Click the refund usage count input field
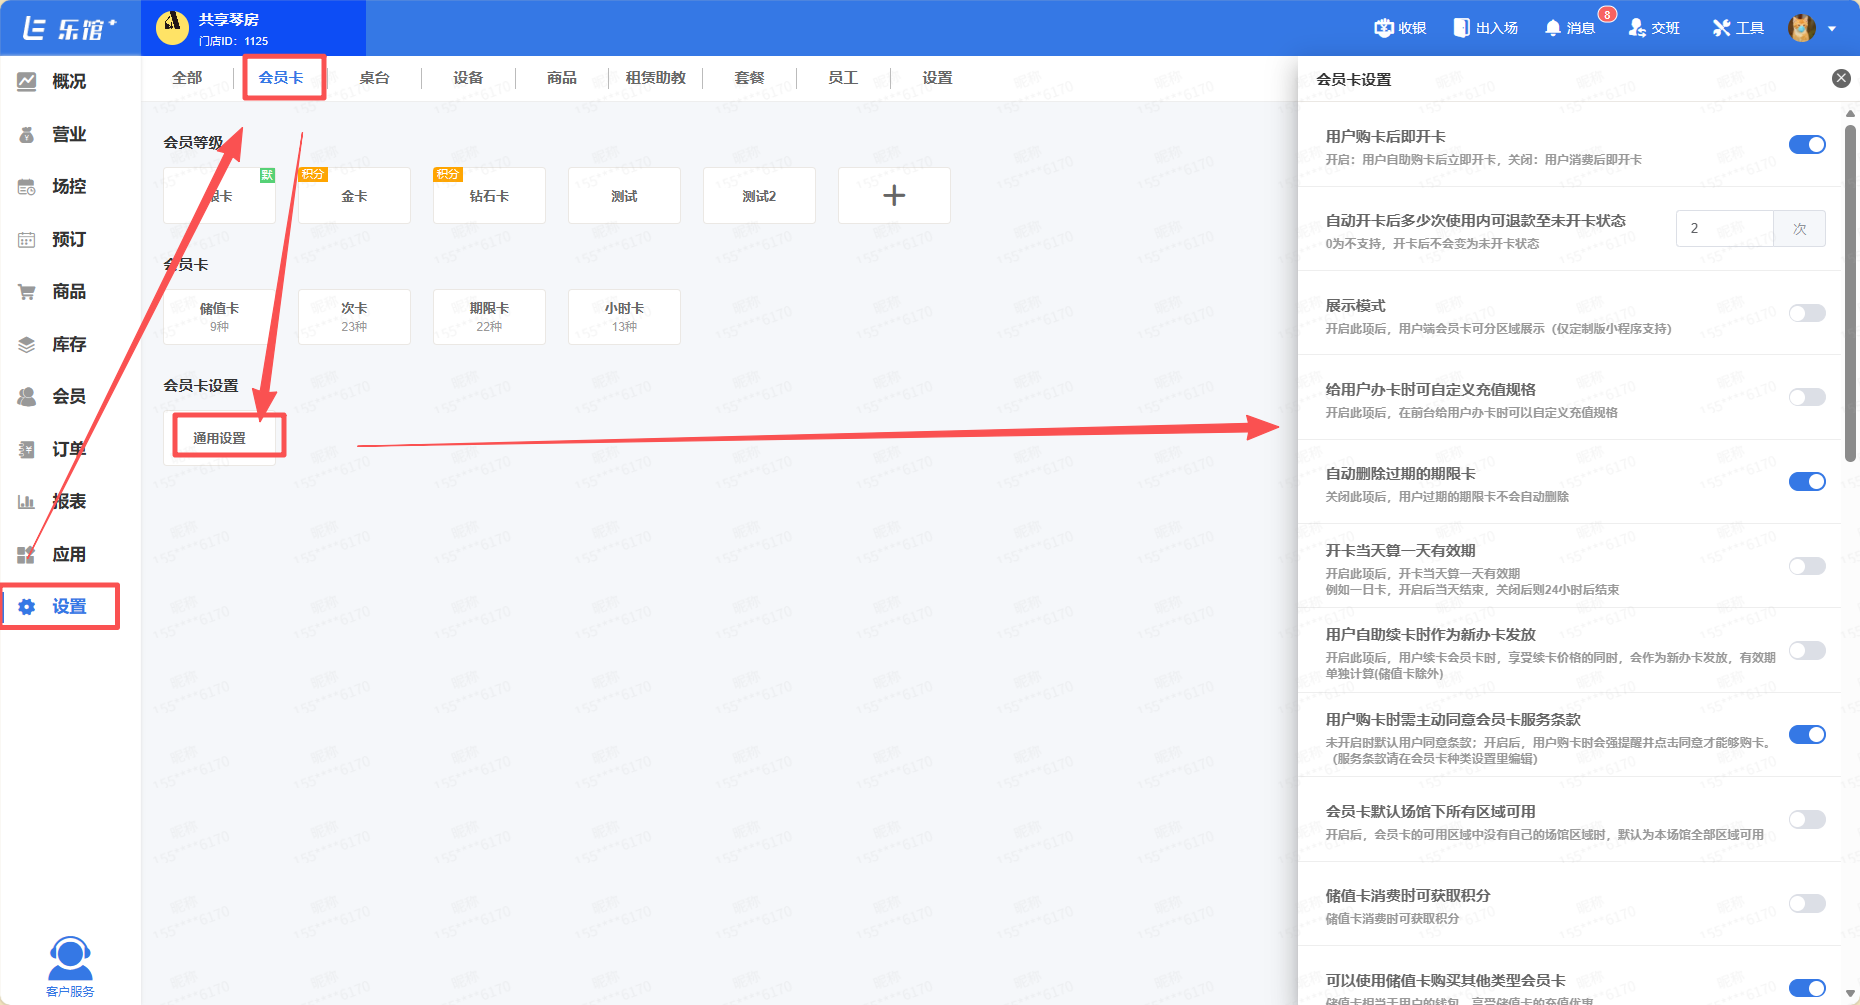 pos(1724,229)
